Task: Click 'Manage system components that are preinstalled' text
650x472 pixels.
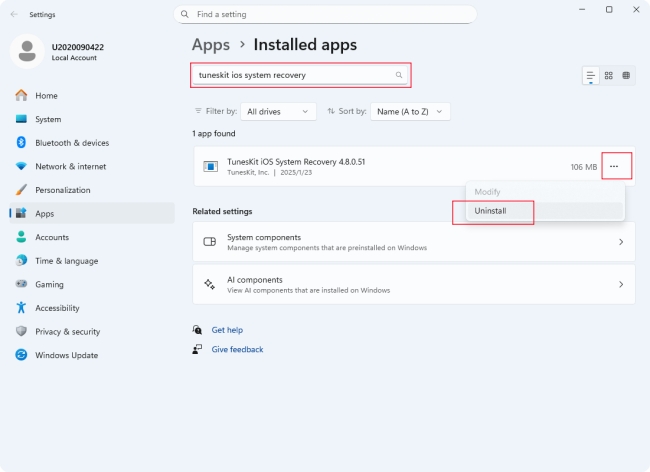Action: click(327, 248)
